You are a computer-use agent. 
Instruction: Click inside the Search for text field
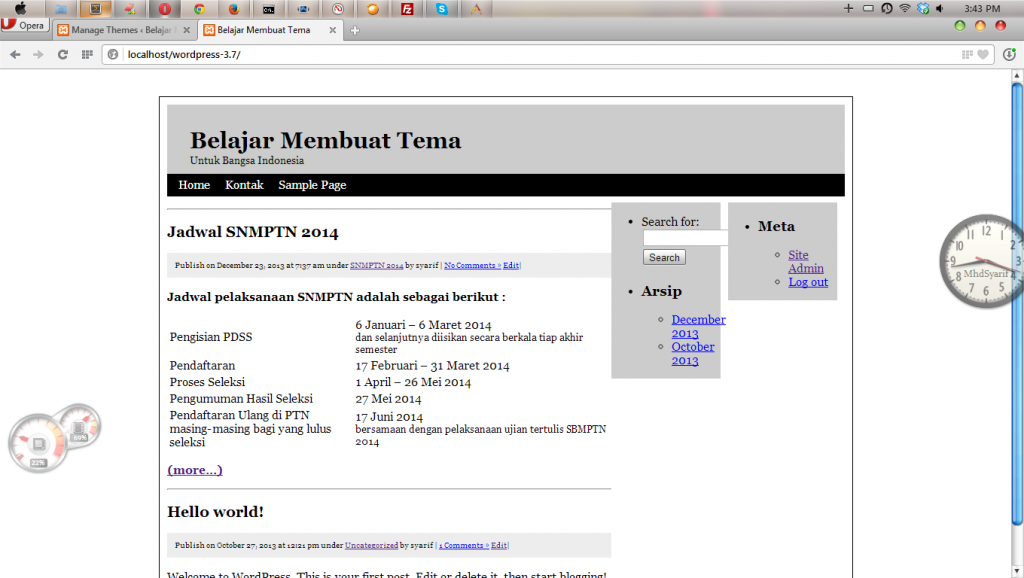coord(685,237)
